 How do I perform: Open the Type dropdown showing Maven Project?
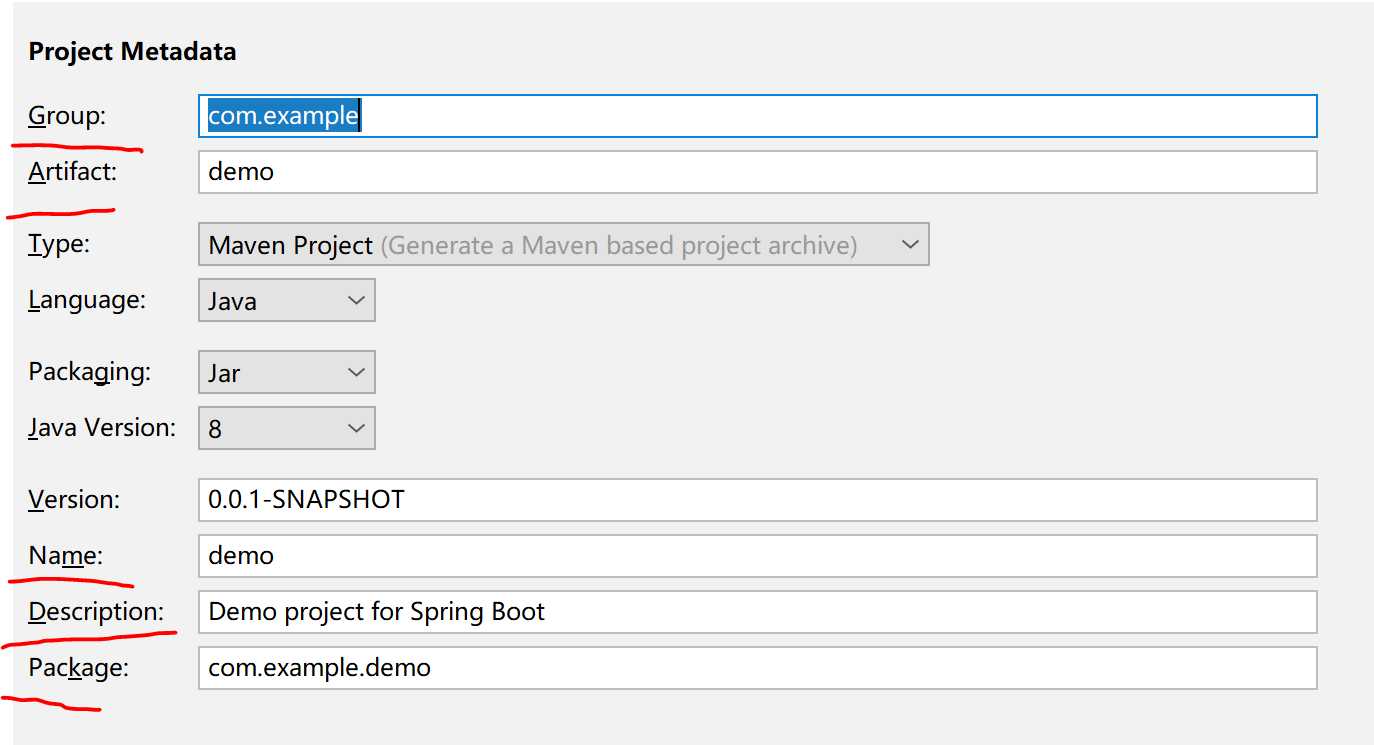pyautogui.click(x=564, y=245)
